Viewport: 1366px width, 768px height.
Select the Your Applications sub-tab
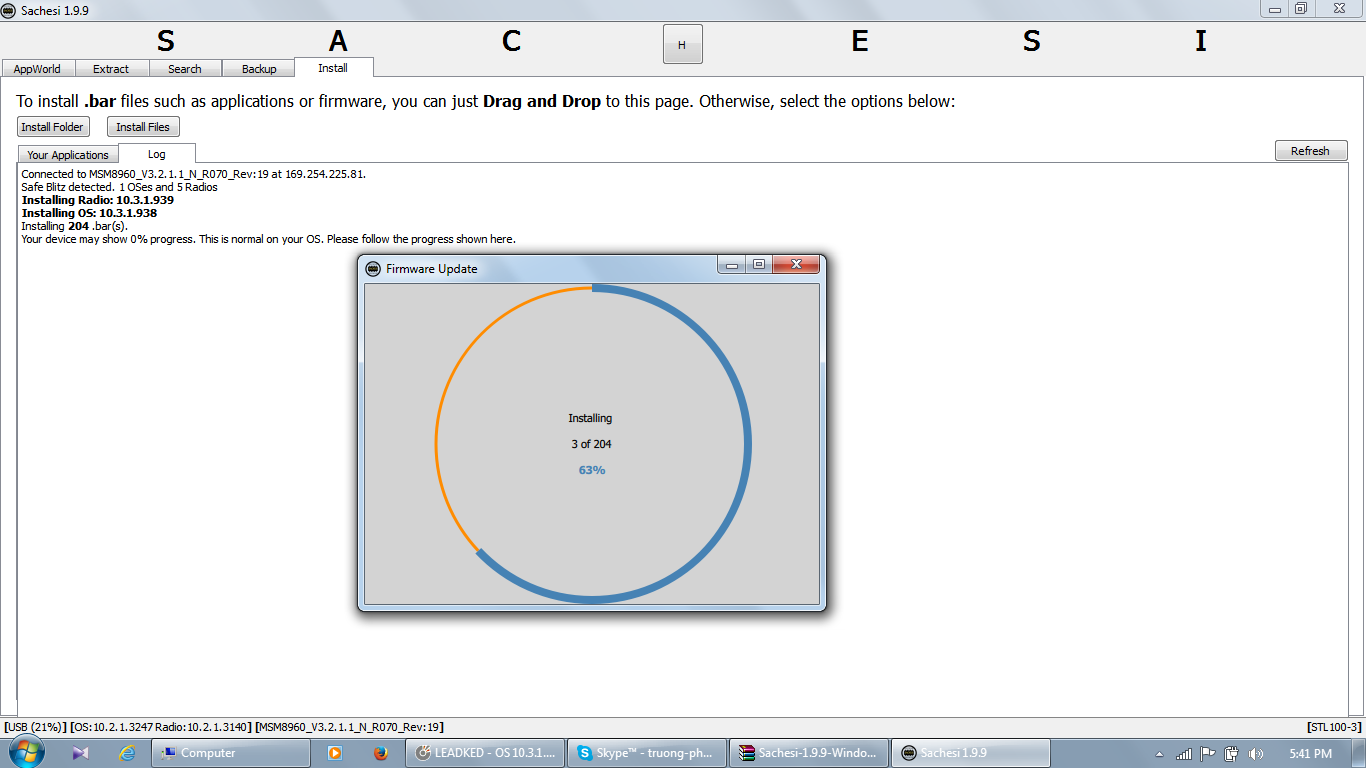click(x=68, y=155)
